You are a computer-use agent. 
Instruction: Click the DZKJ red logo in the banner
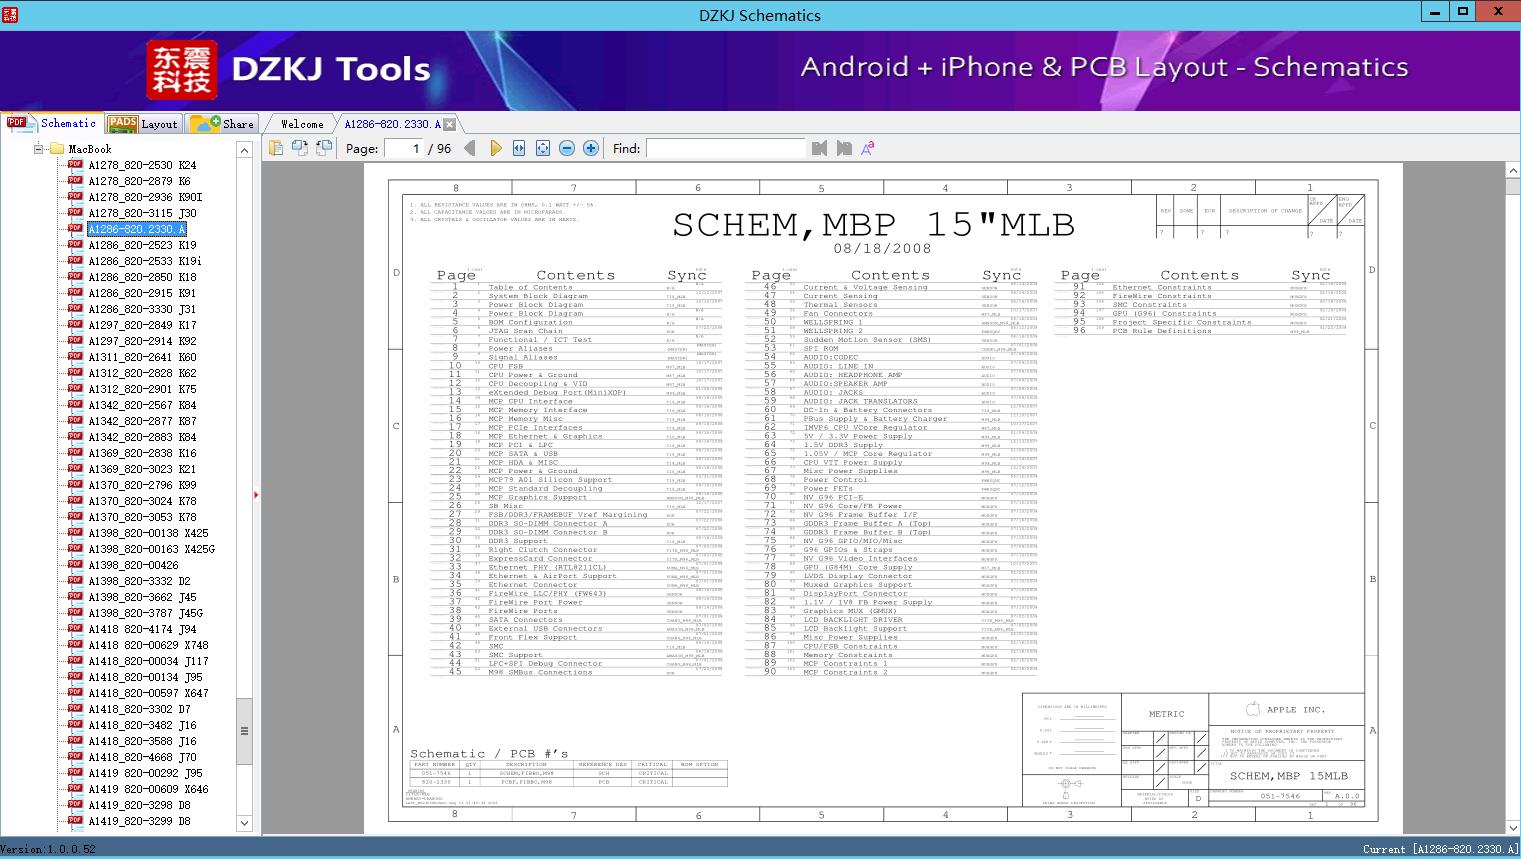click(x=182, y=69)
